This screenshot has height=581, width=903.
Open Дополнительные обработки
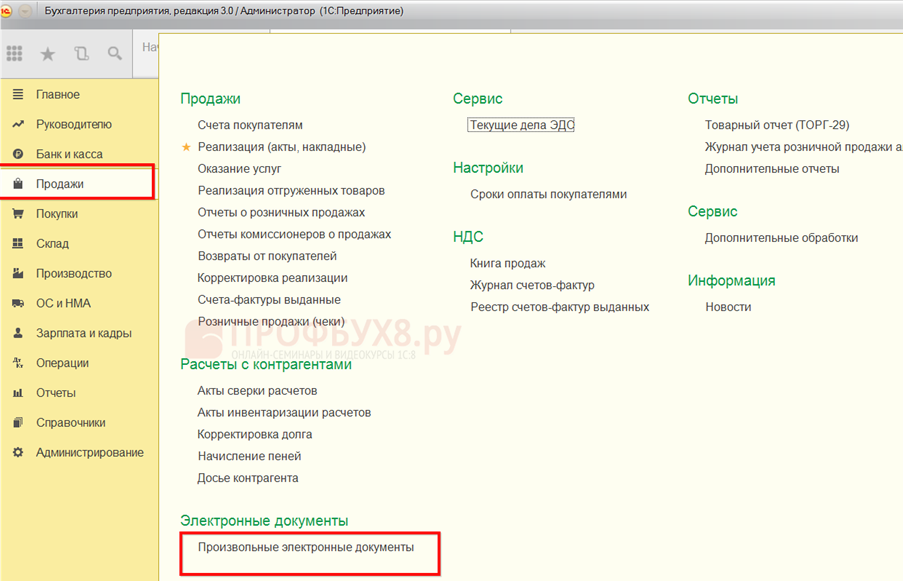coord(781,238)
